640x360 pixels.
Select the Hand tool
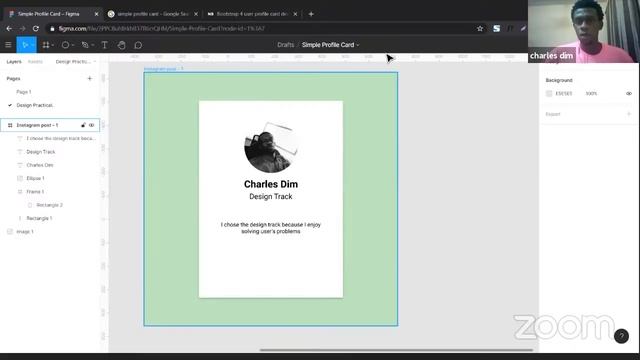122,45
